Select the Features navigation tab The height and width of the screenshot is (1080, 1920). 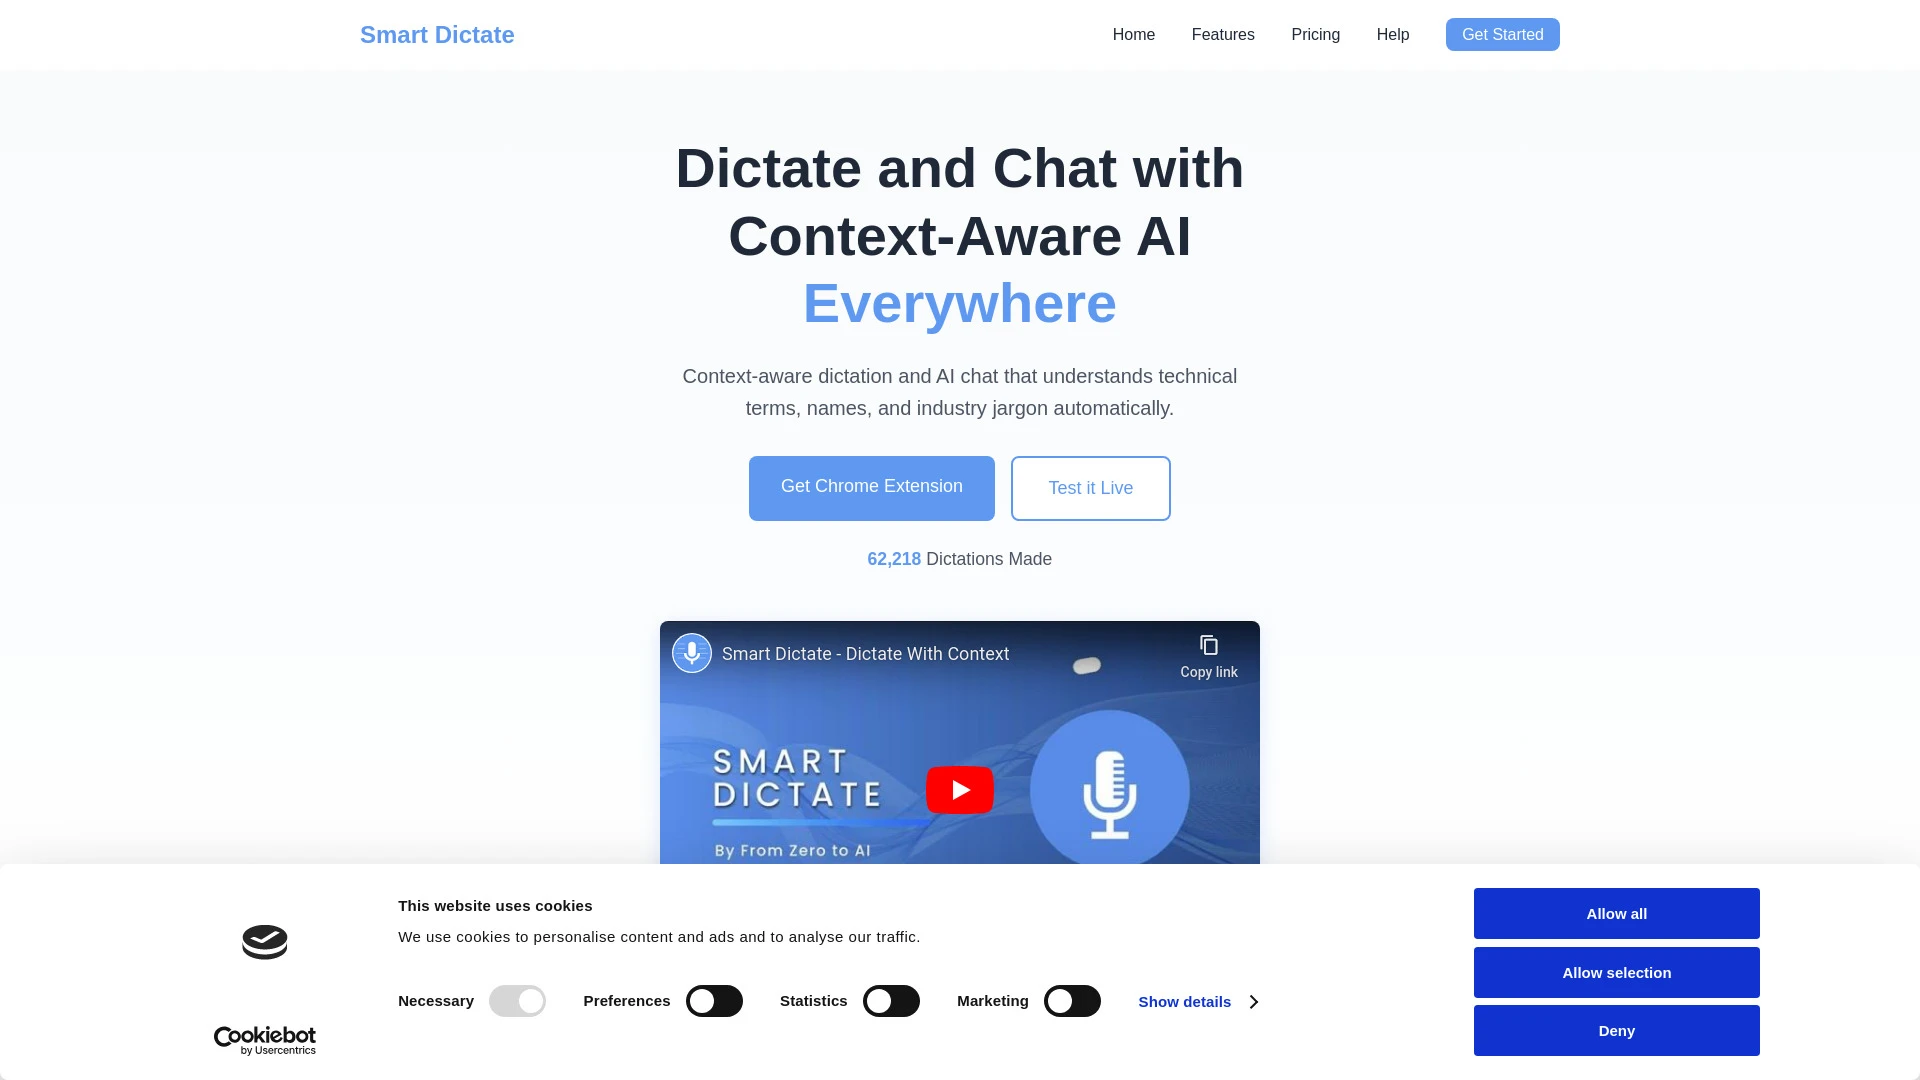(x=1222, y=34)
